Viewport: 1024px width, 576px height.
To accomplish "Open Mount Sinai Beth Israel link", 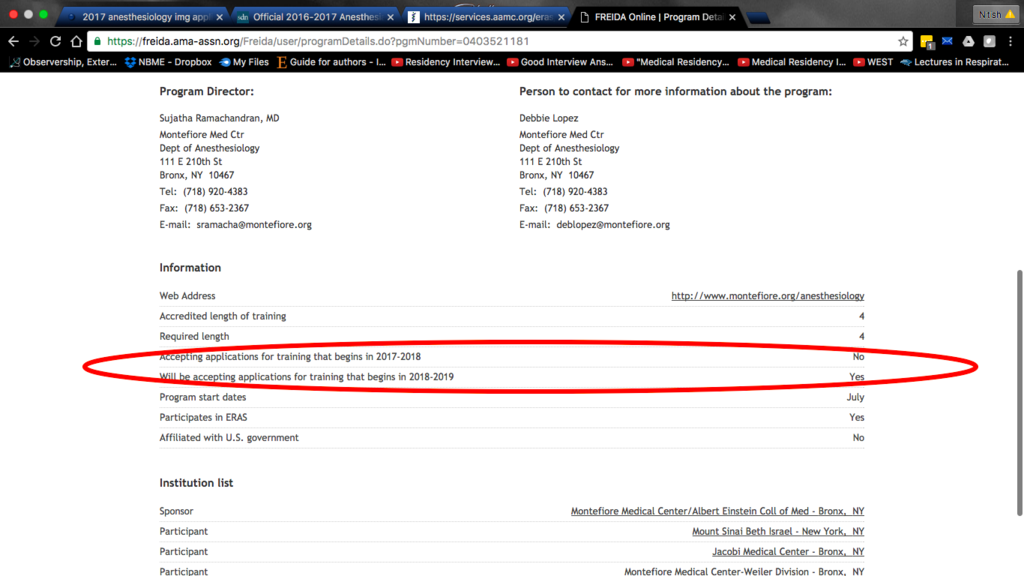I will (x=778, y=532).
